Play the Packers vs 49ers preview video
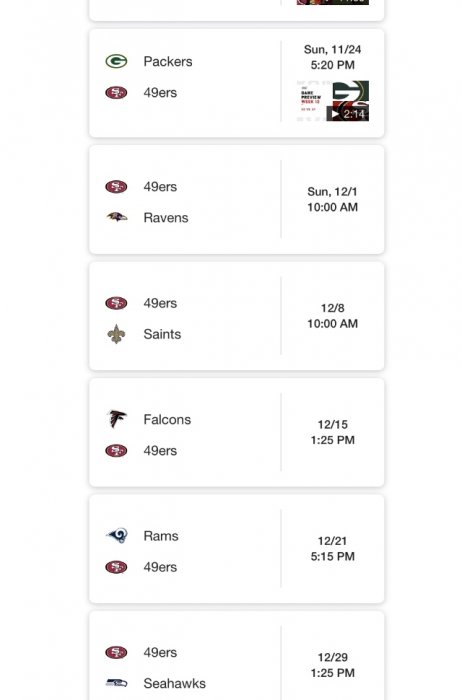Screen dimensions: 462x700 348,114
